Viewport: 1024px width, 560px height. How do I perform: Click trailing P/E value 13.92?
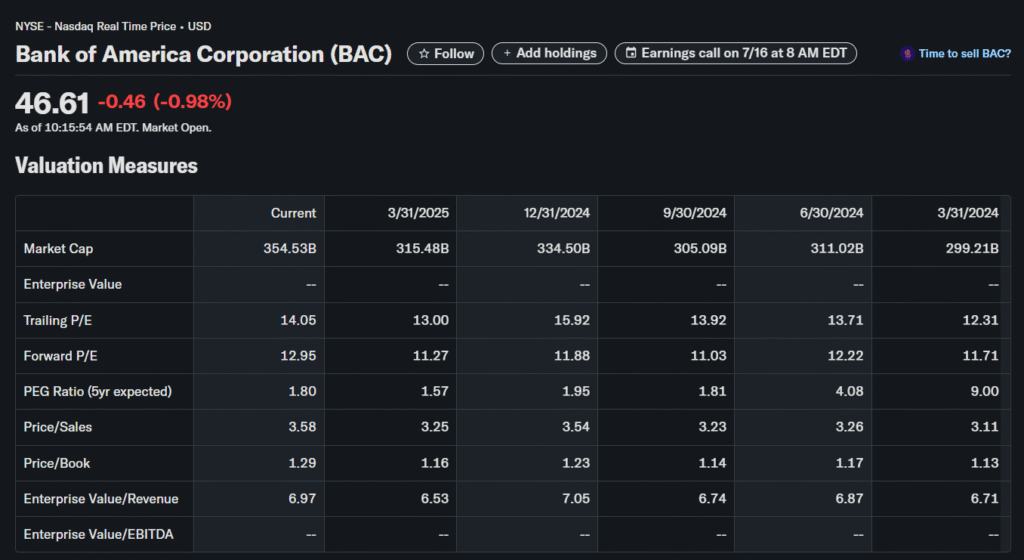709,320
